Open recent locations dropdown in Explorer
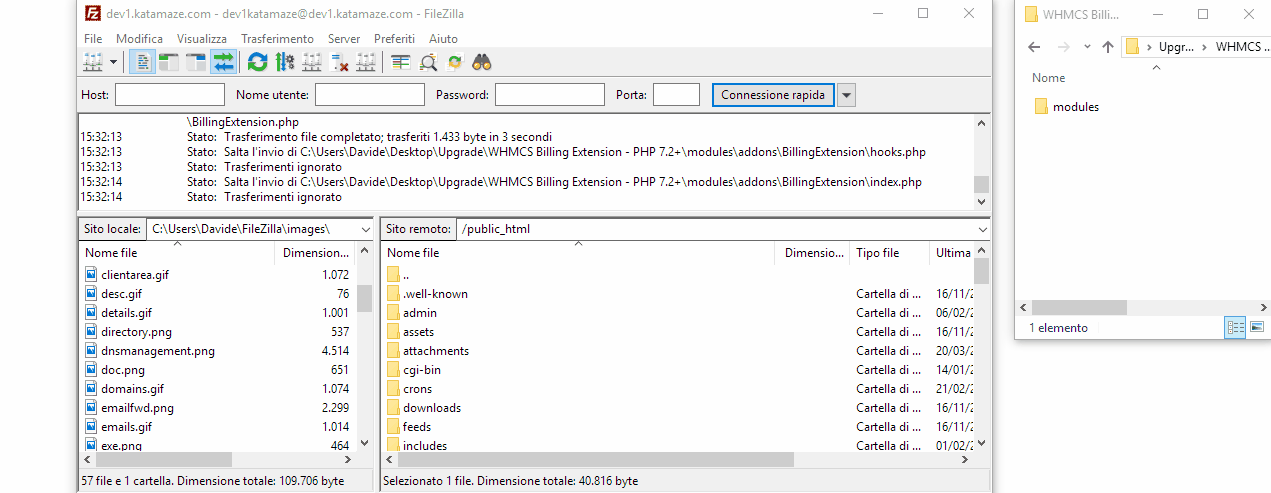 [1086, 47]
